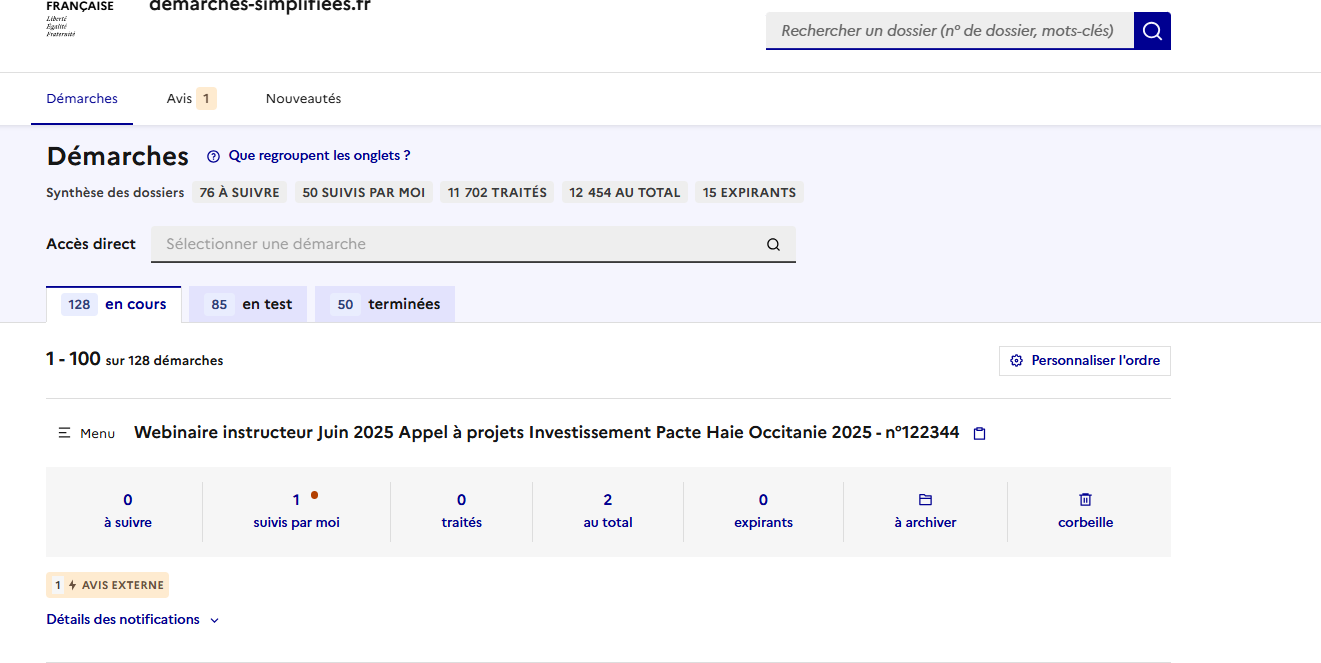
Task: Open the corbeille trash icon
Action: tap(1085, 500)
